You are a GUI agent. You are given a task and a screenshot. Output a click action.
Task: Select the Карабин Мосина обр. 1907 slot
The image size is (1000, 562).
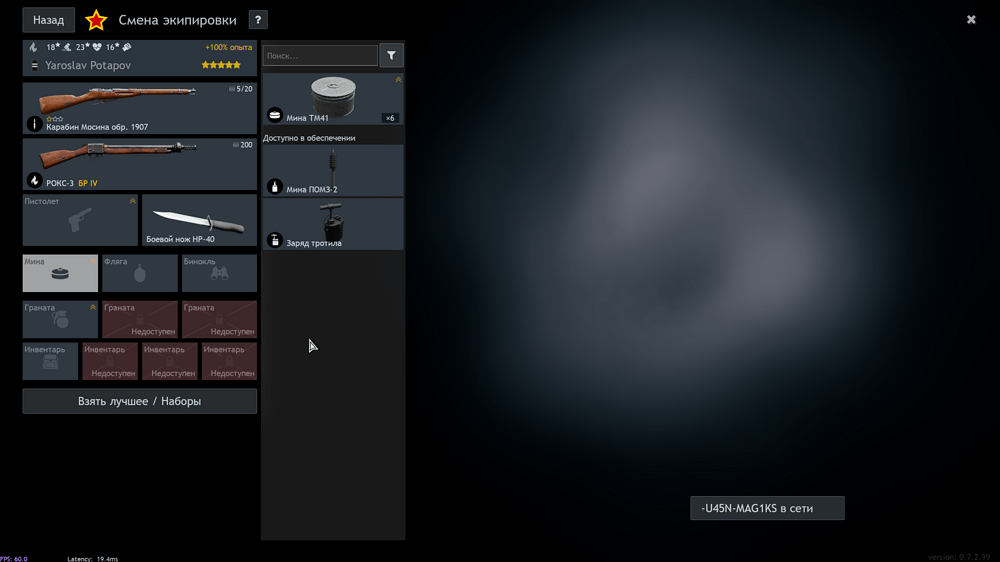pyautogui.click(x=140, y=108)
